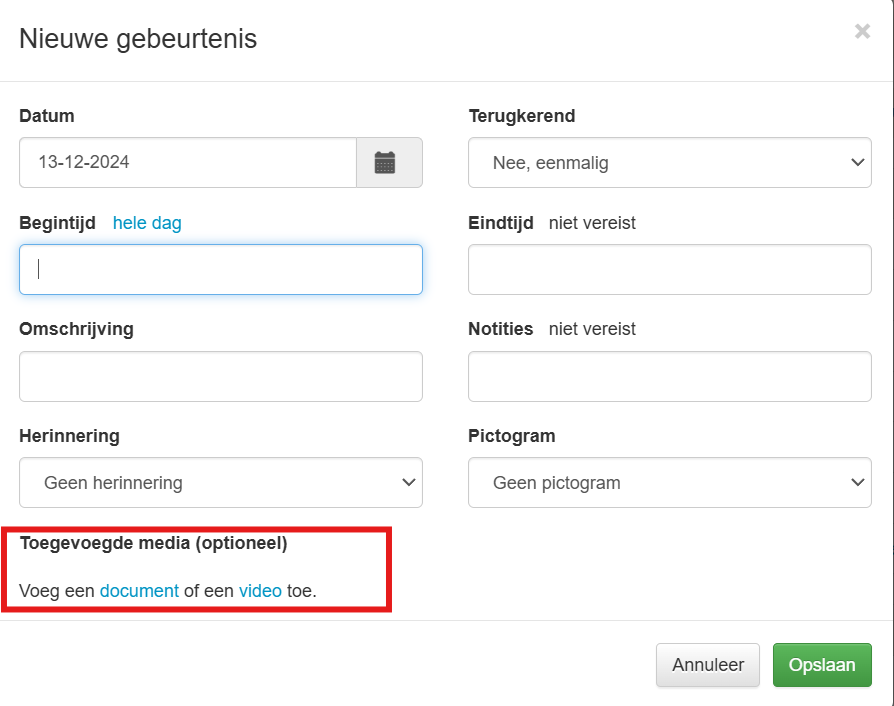
Task: Click the green Opslaan button
Action: (822, 665)
